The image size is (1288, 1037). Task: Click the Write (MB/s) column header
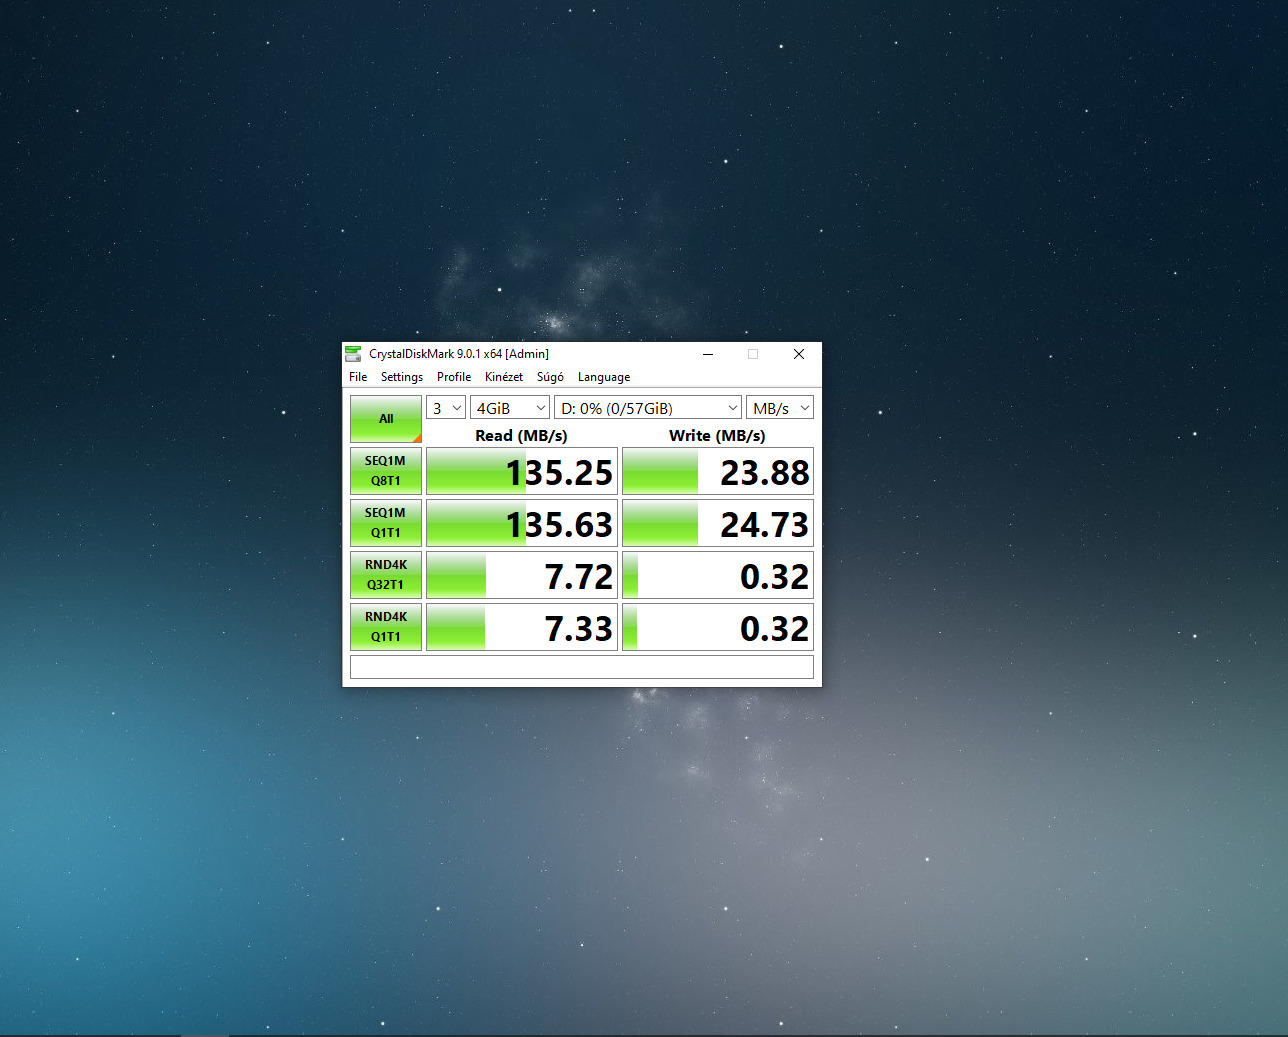tap(717, 435)
